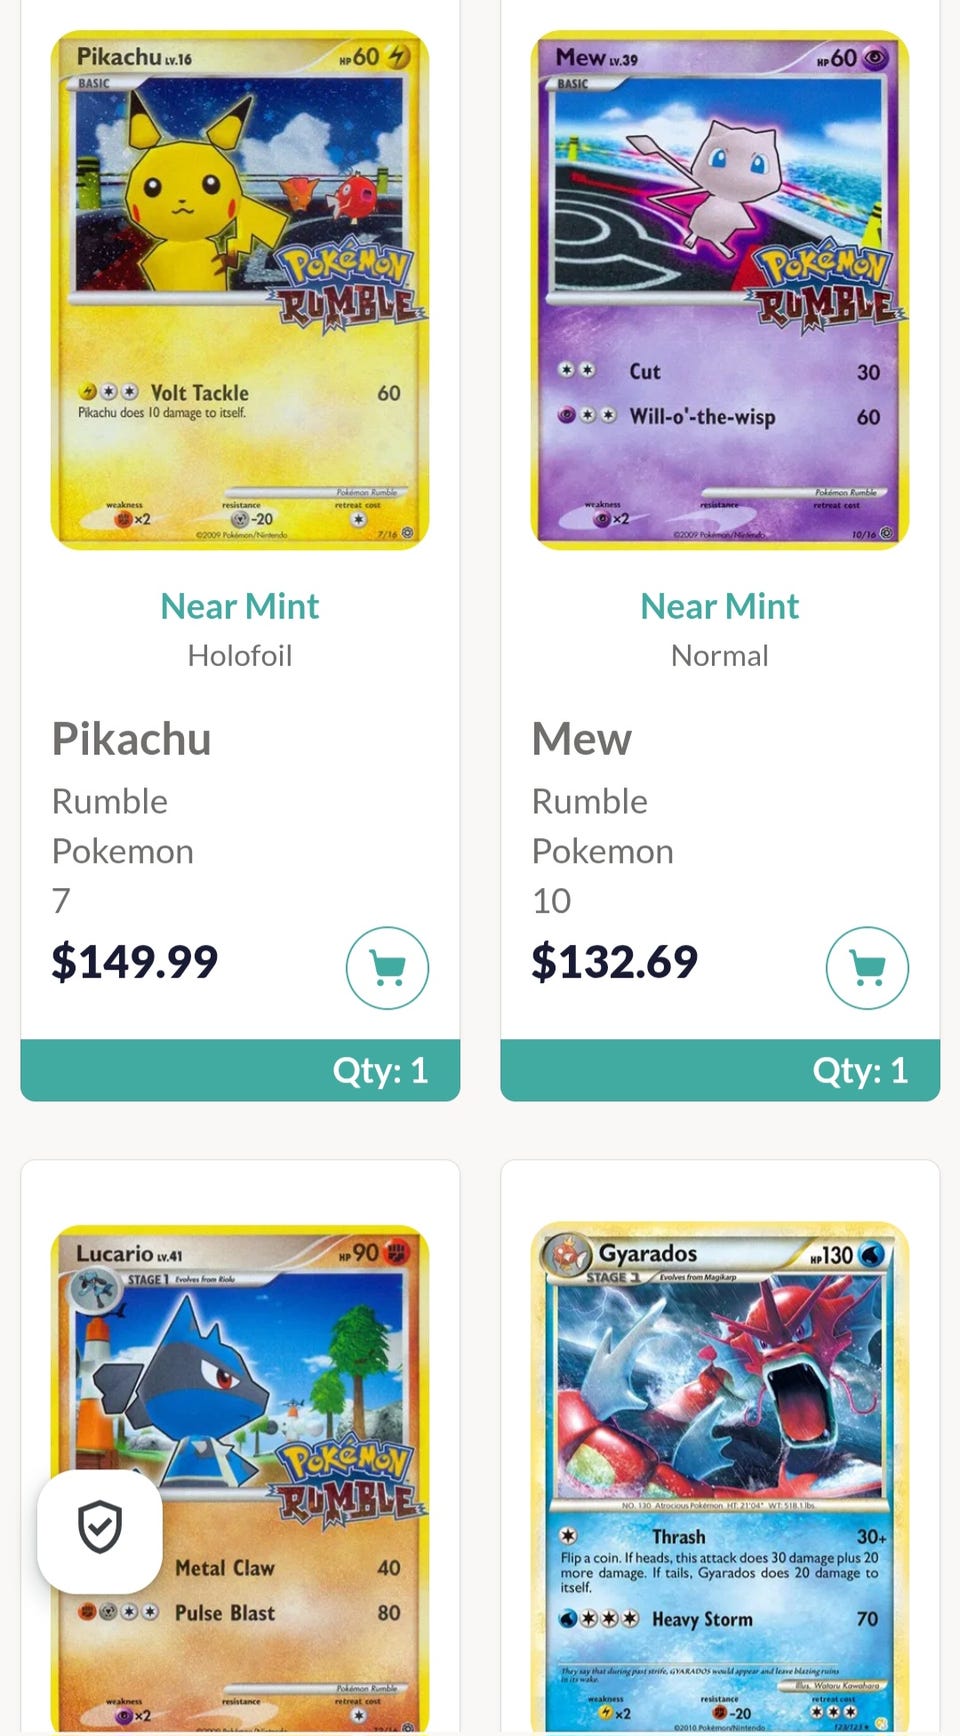Open the Mew Rumble card image
The height and width of the screenshot is (1736, 960).
[720, 290]
